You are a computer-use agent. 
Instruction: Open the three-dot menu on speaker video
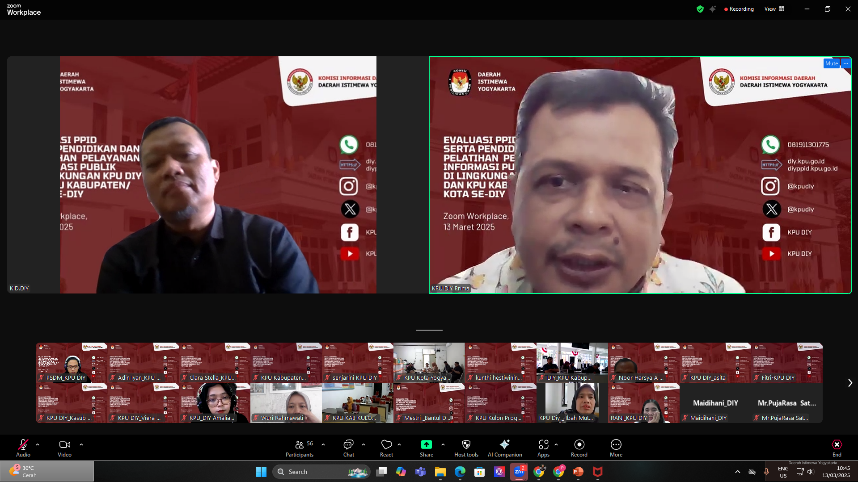845,63
